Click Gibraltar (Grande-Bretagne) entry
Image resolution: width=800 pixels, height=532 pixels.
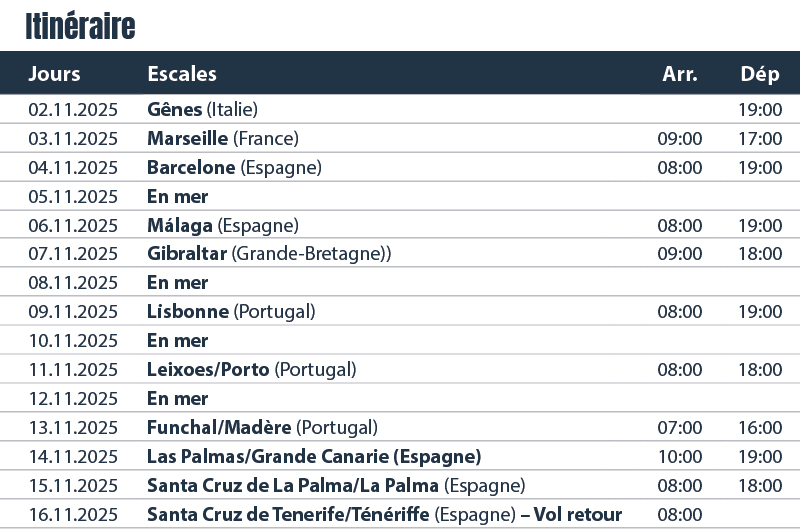pyautogui.click(x=269, y=254)
